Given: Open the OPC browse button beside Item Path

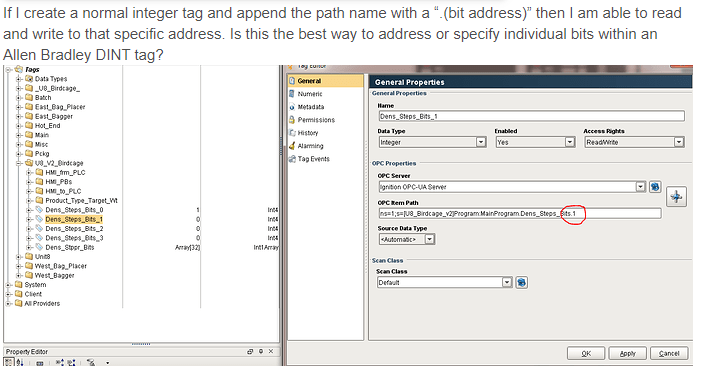Looking at the screenshot, I should [676, 197].
